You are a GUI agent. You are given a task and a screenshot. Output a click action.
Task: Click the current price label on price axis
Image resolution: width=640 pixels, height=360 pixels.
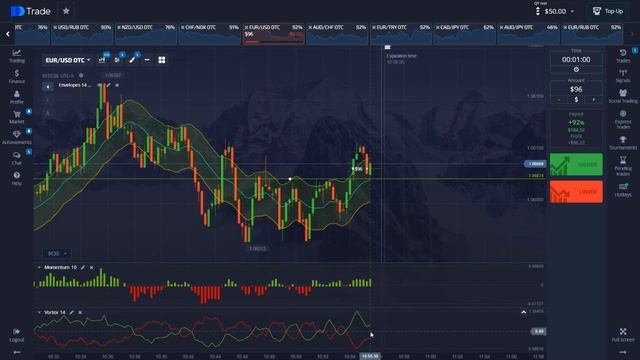[x=535, y=164]
